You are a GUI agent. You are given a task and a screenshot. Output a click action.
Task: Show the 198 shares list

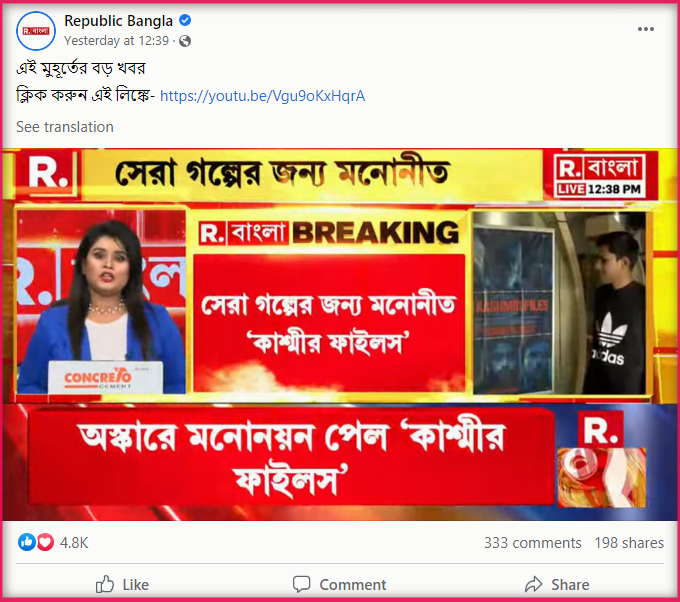click(629, 543)
